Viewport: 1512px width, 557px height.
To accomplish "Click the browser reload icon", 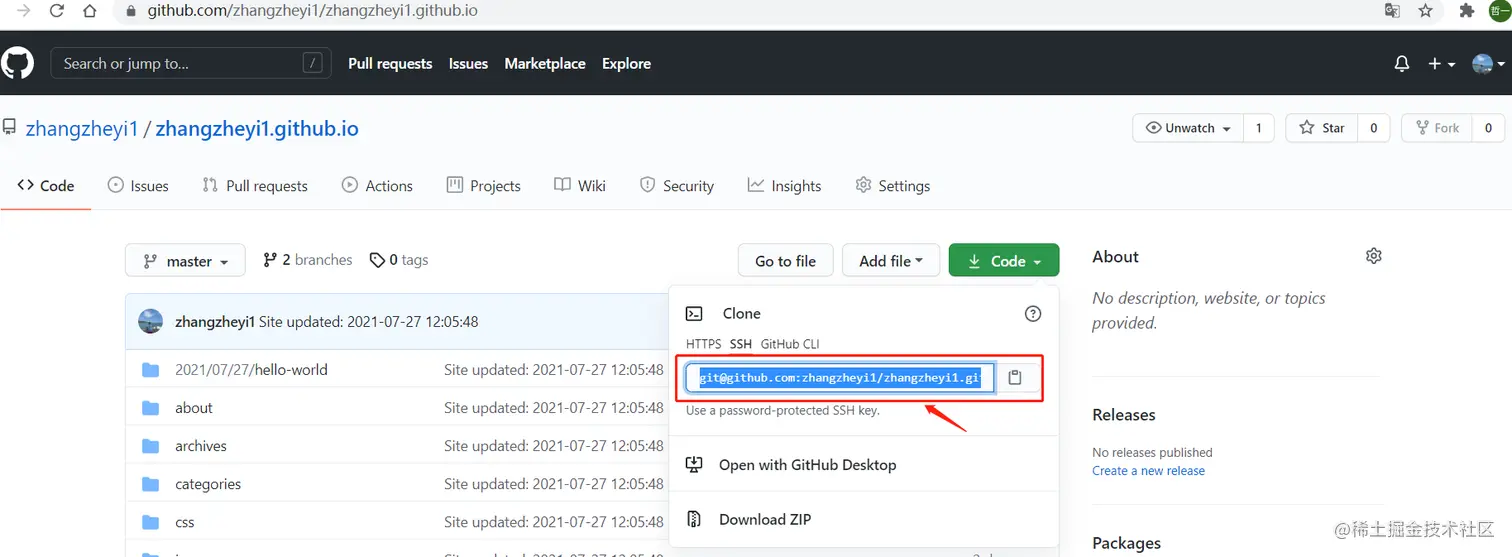I will 57,11.
